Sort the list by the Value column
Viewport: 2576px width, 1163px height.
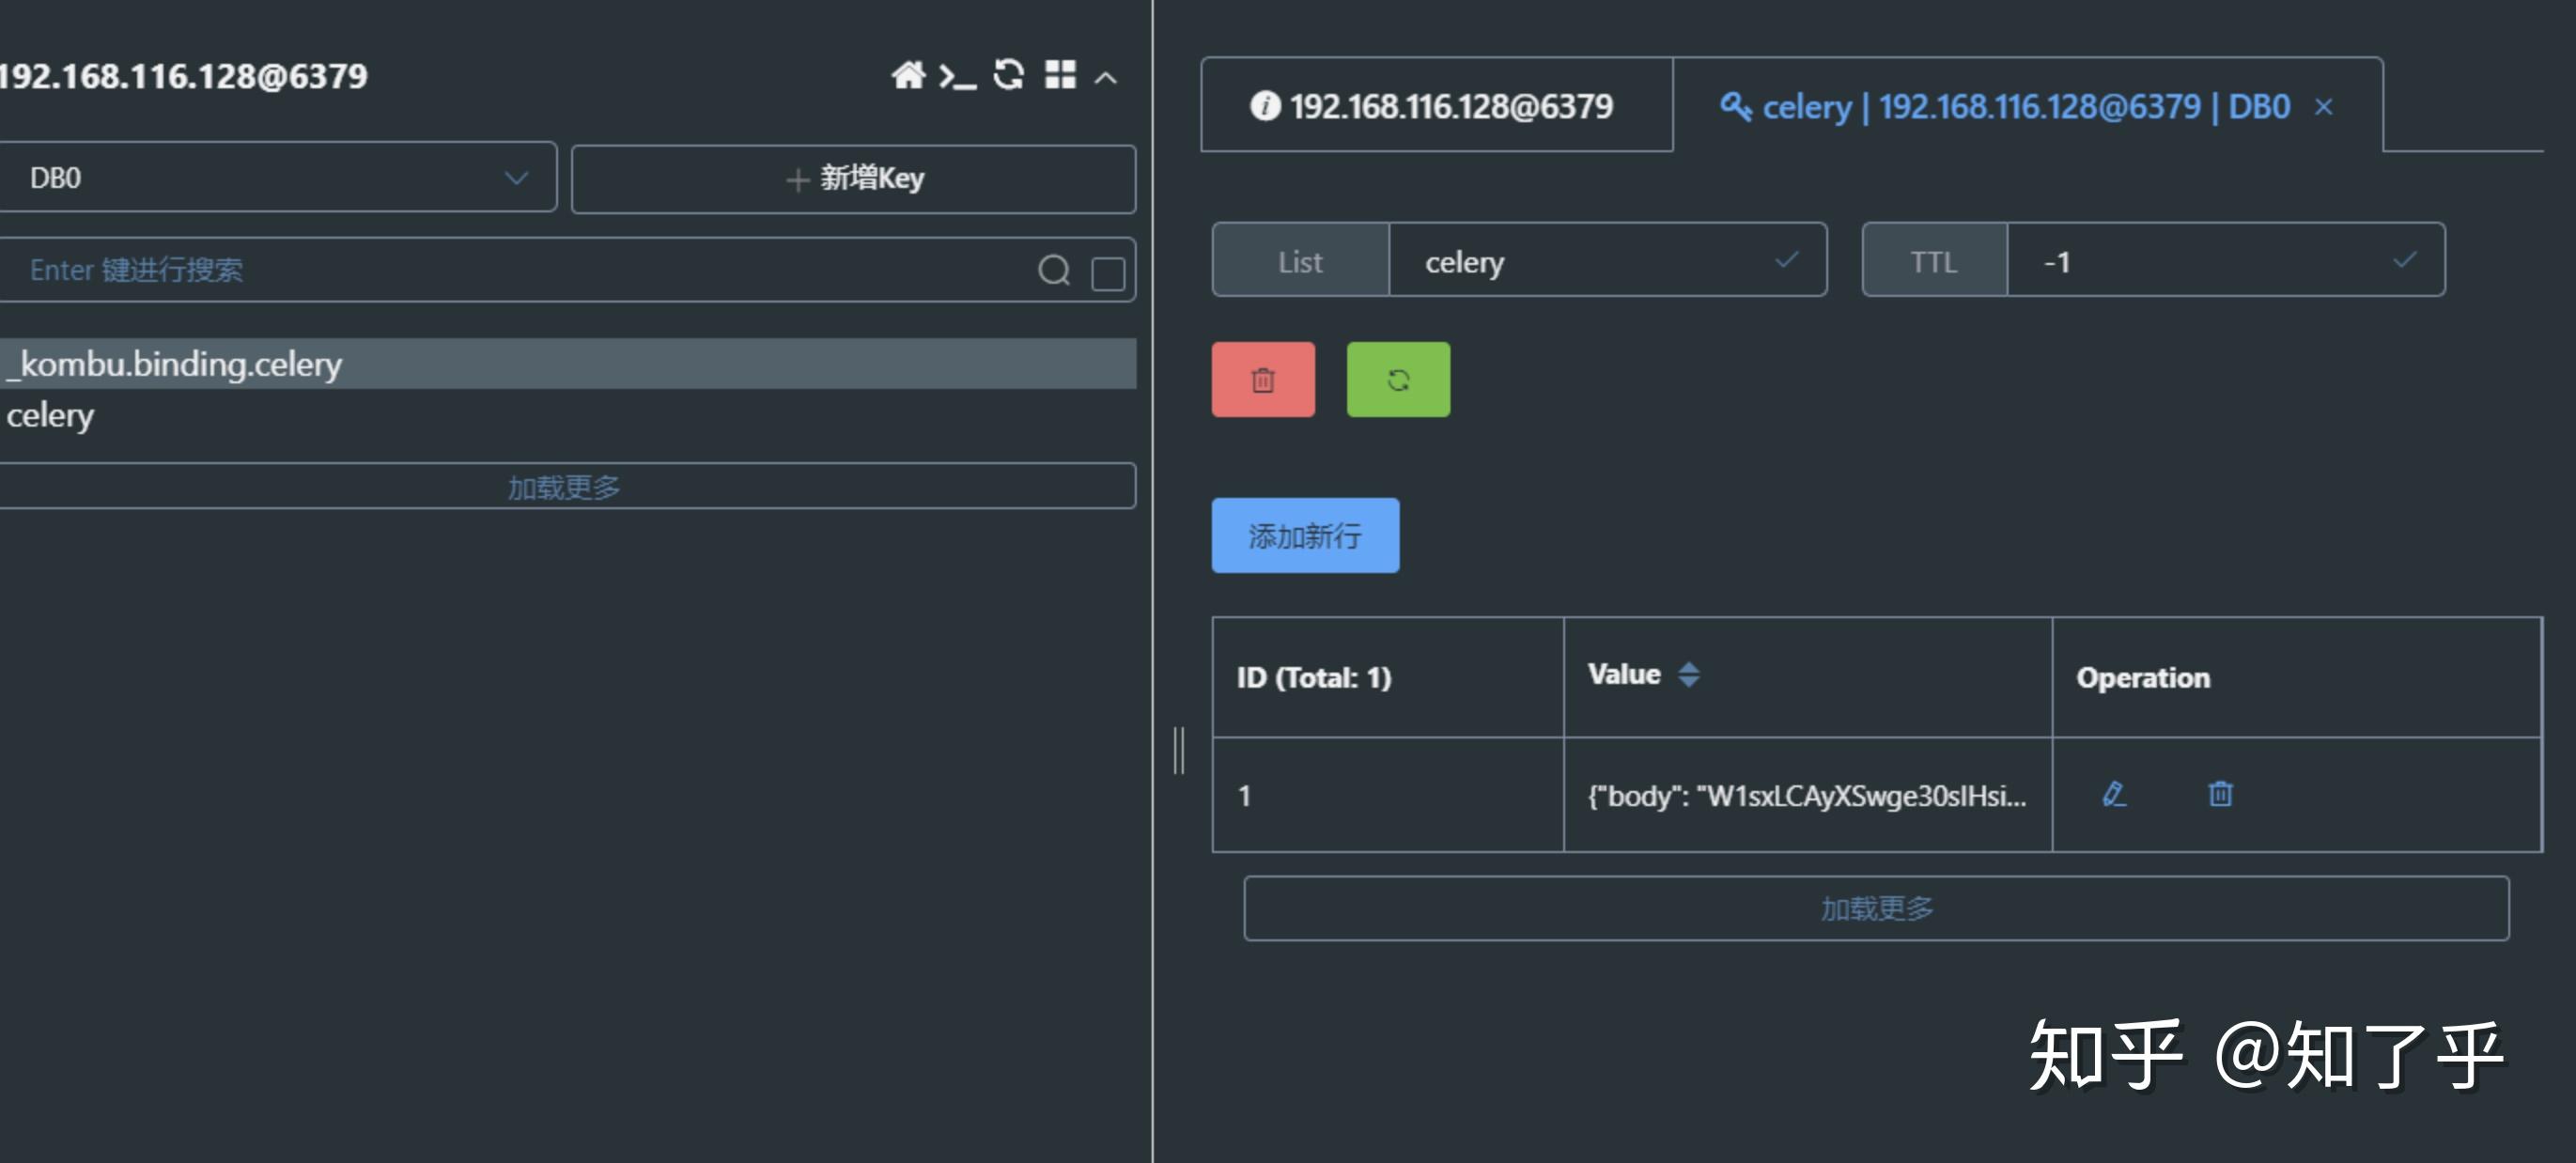click(1688, 674)
